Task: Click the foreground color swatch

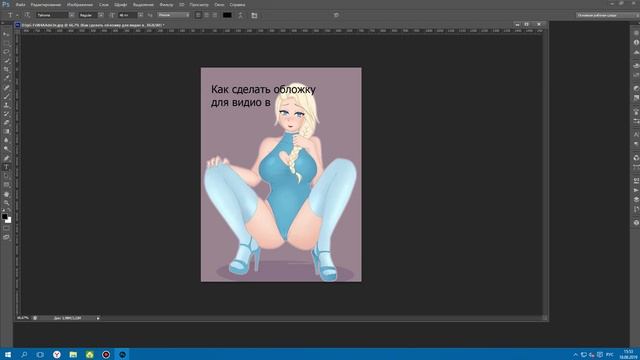Action: (4, 216)
